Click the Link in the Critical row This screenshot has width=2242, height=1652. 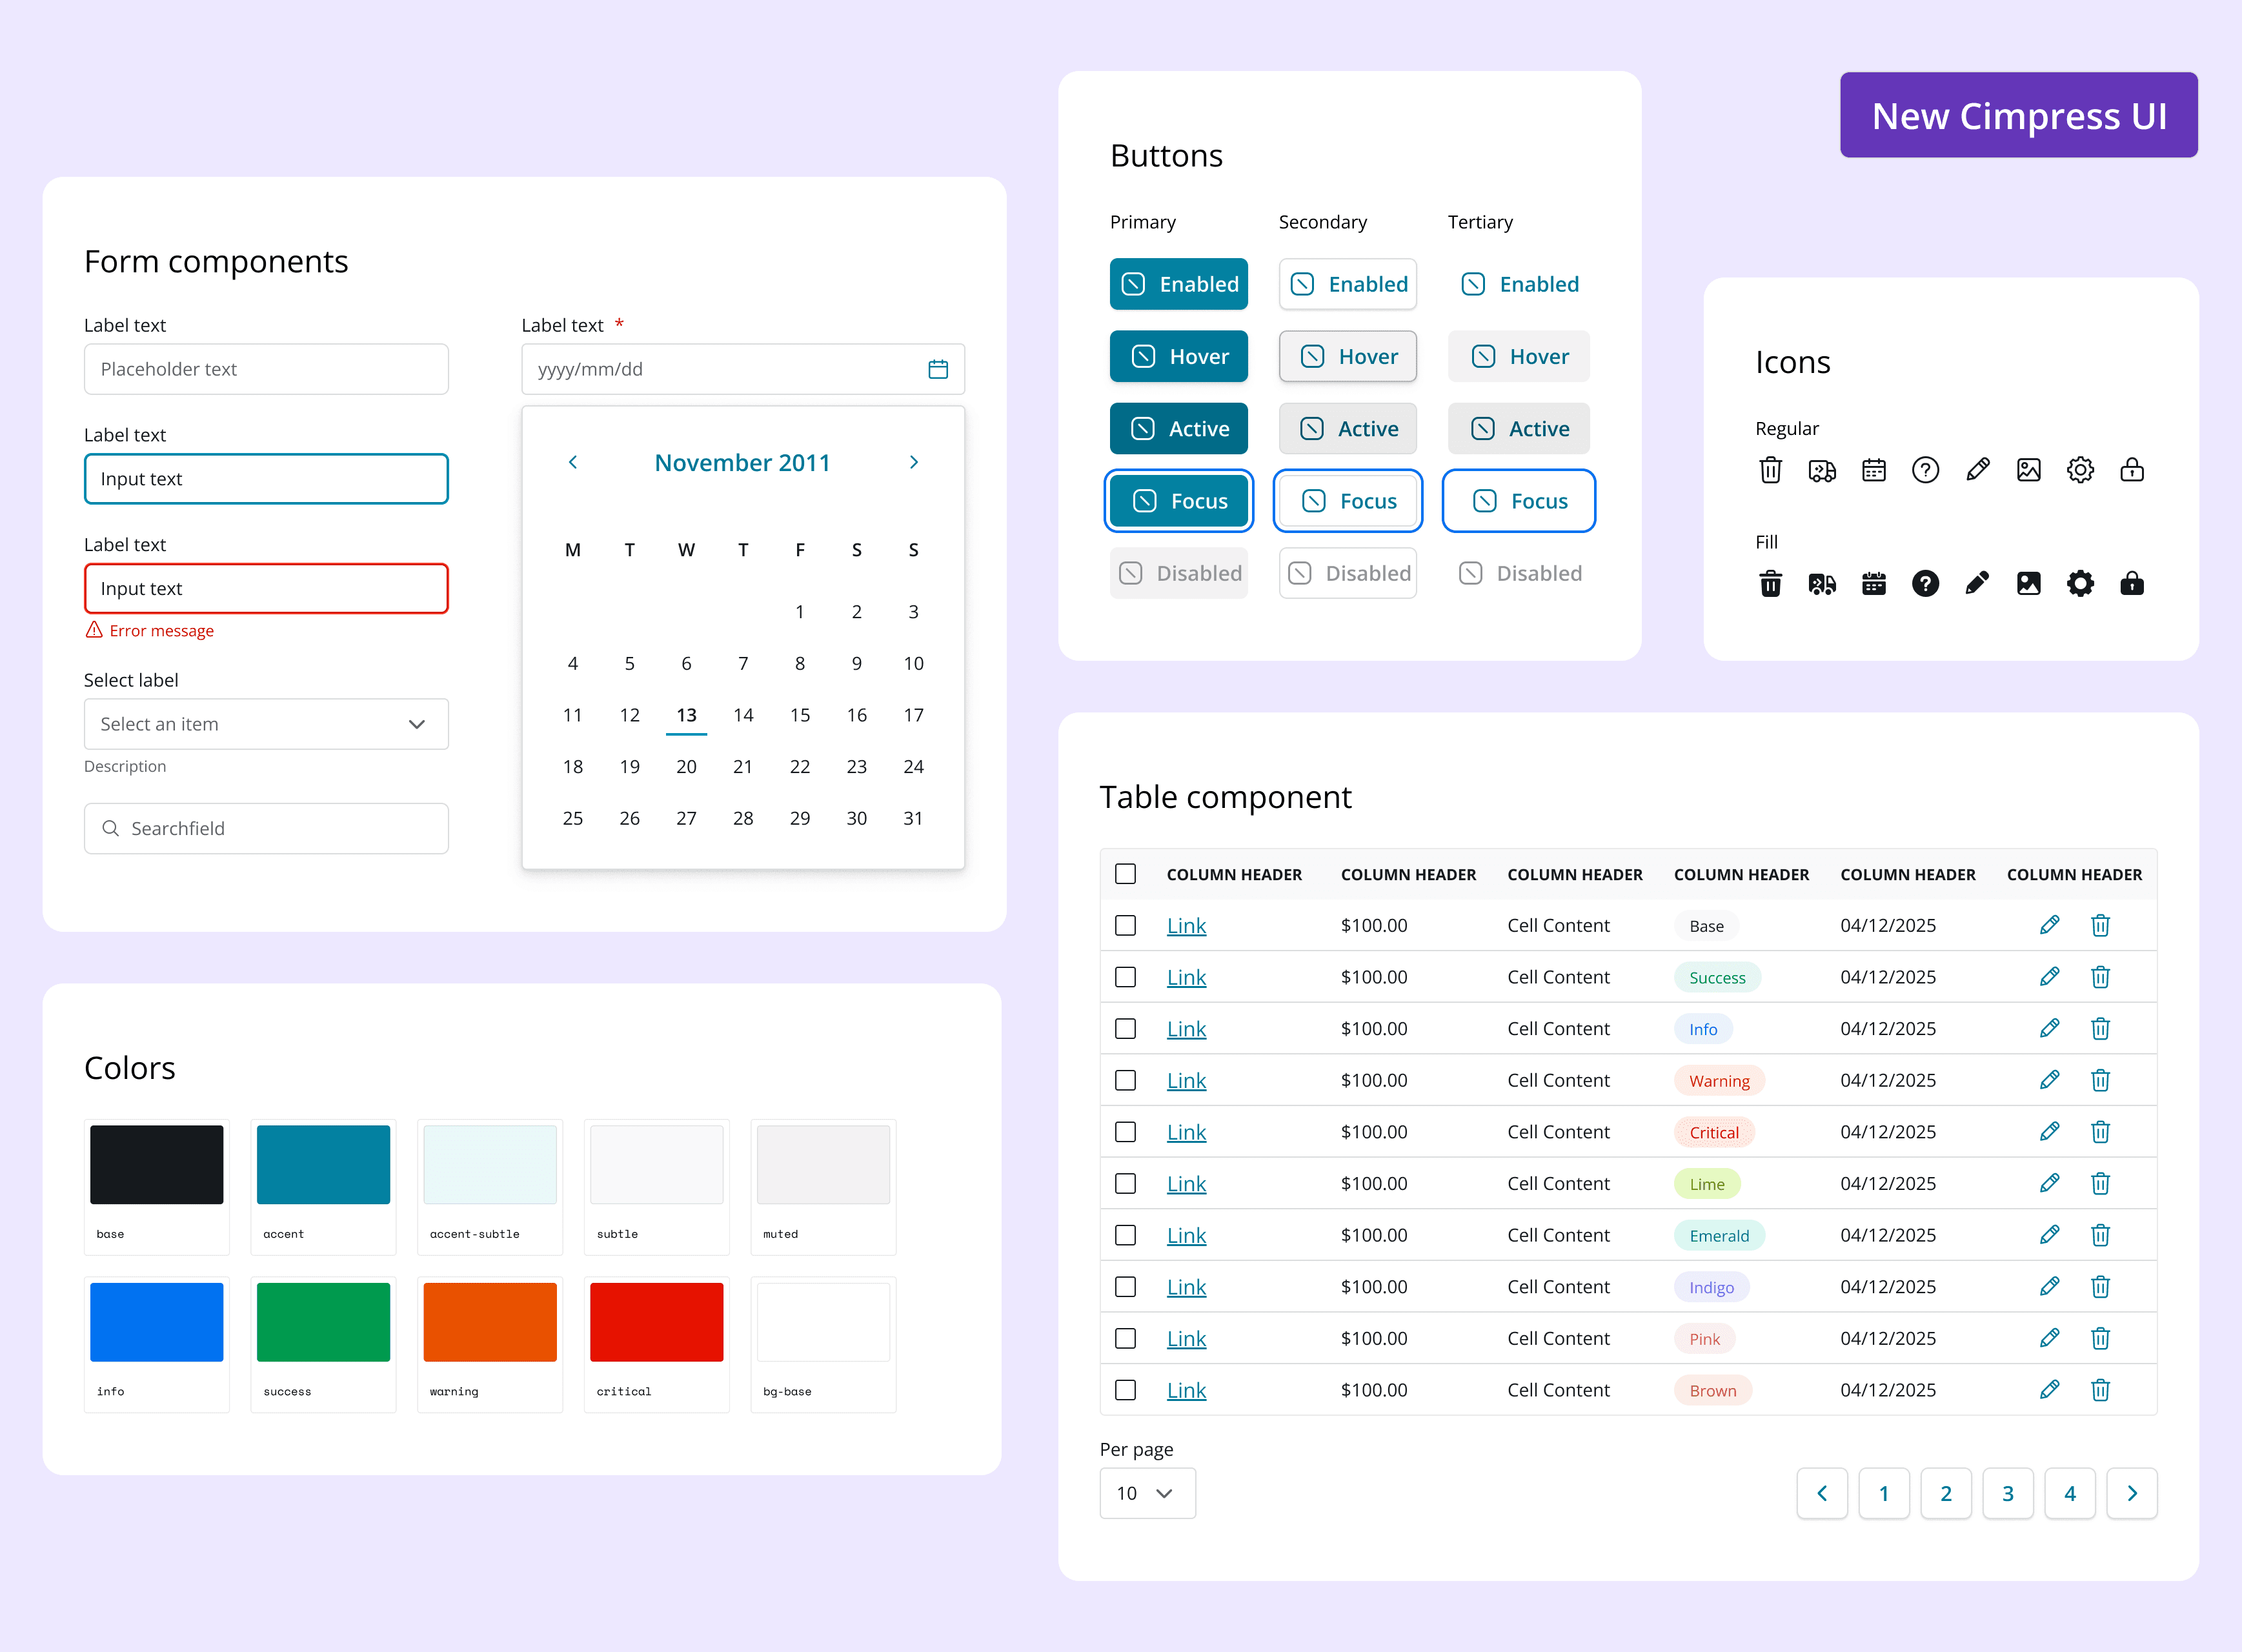point(1186,1132)
